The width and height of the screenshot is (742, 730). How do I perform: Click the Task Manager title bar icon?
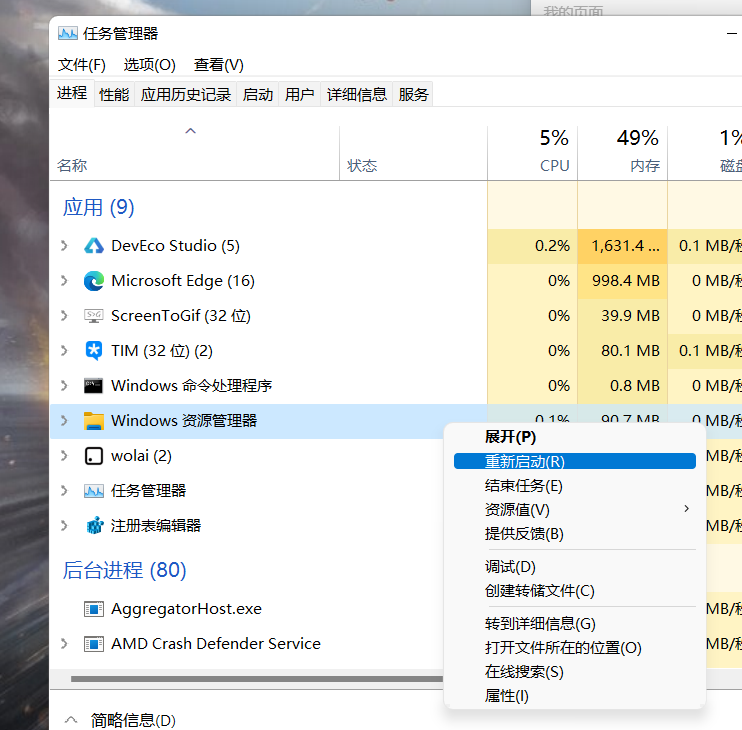tap(68, 33)
